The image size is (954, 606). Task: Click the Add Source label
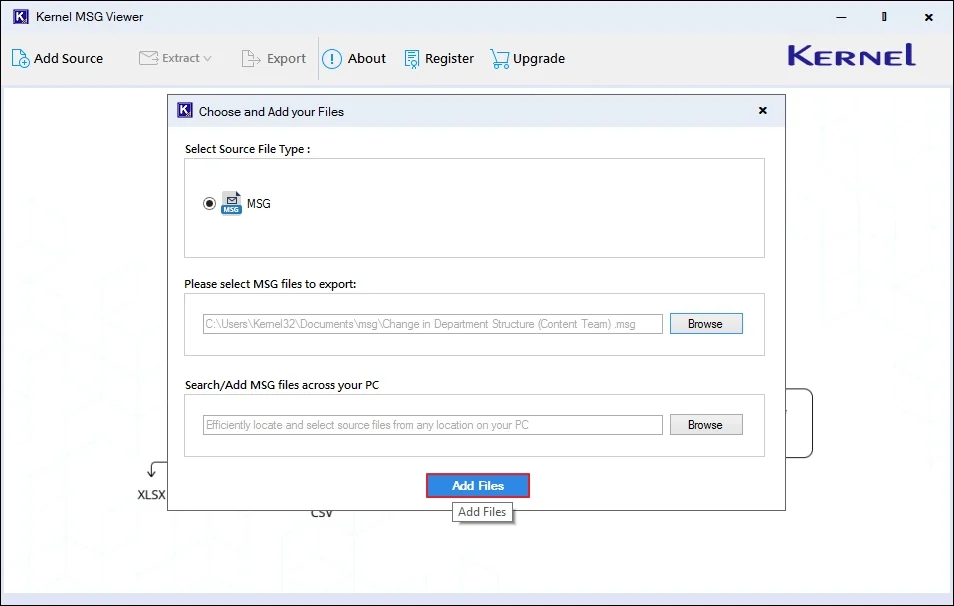coord(68,58)
